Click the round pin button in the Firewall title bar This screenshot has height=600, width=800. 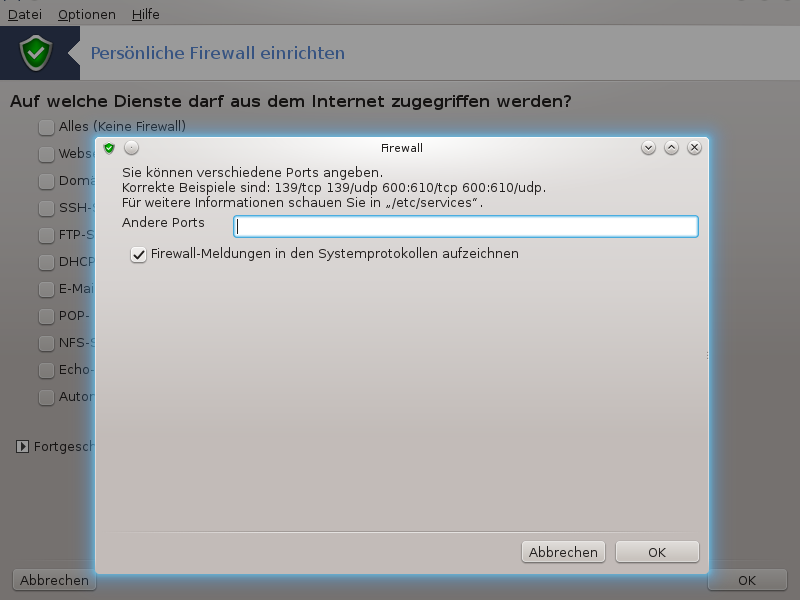[x=131, y=148]
